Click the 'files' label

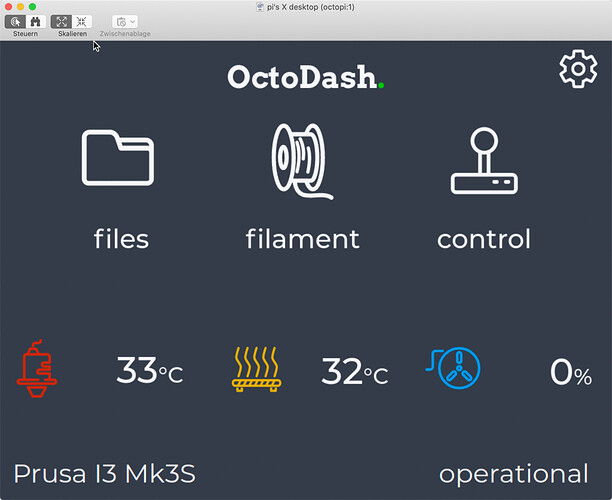[x=121, y=238]
